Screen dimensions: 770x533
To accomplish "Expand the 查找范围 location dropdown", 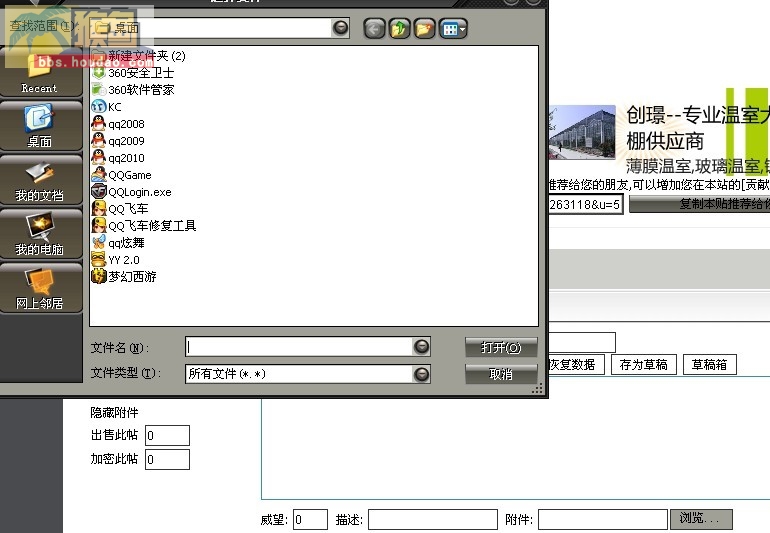I will coord(340,28).
